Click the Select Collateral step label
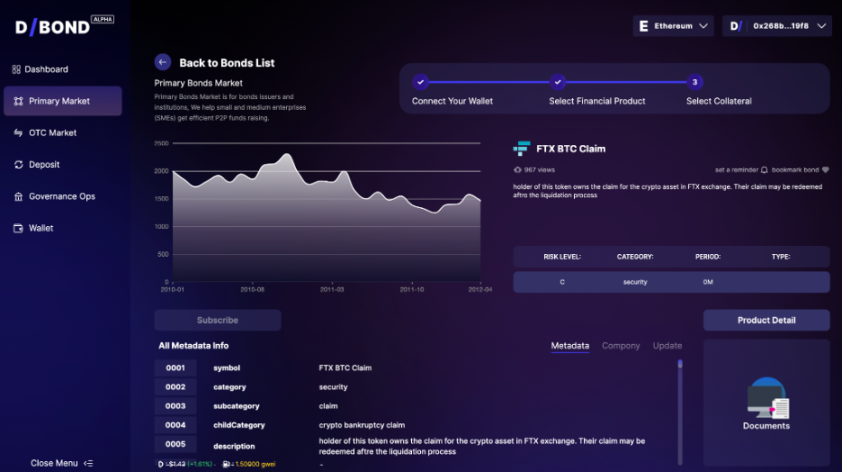Image resolution: width=842 pixels, height=472 pixels. (x=718, y=101)
